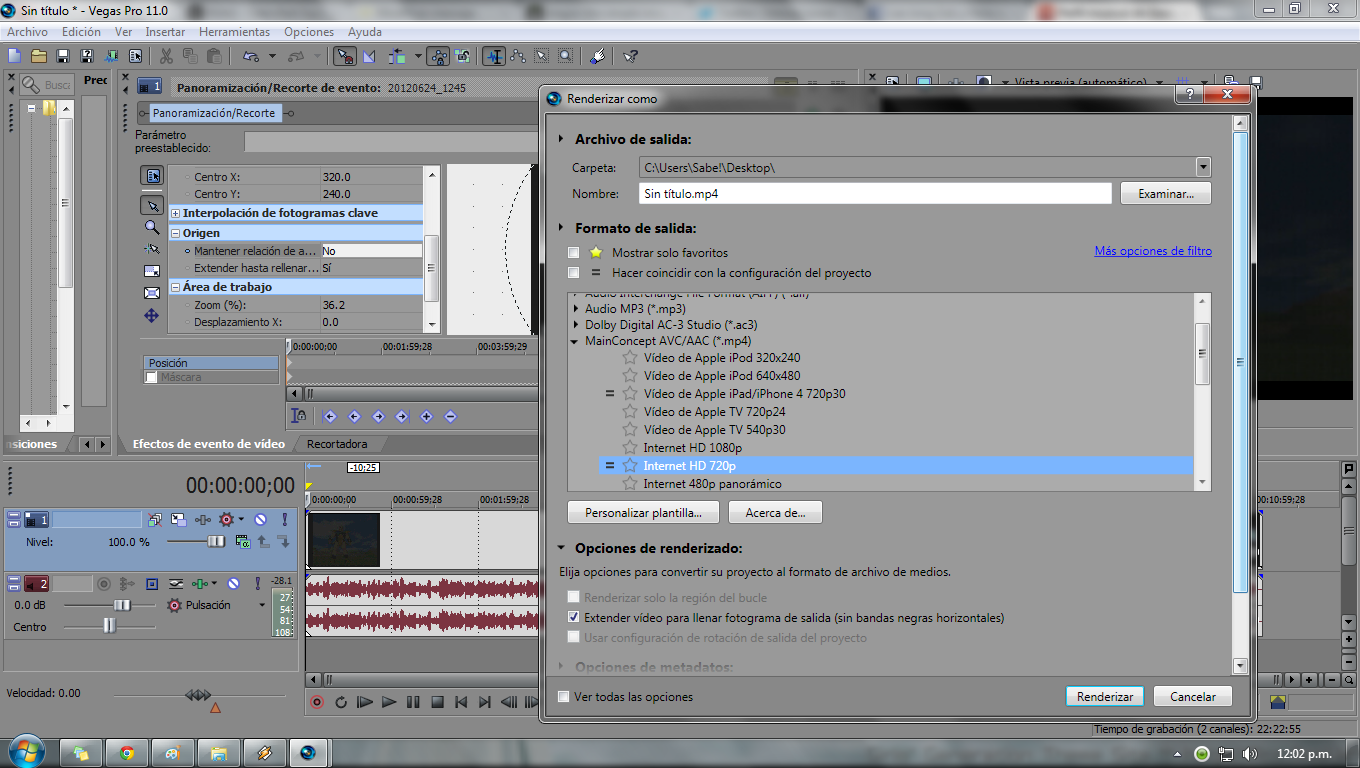Open the Insertar menu
Image resolution: width=1360 pixels, height=768 pixels.
click(x=165, y=32)
